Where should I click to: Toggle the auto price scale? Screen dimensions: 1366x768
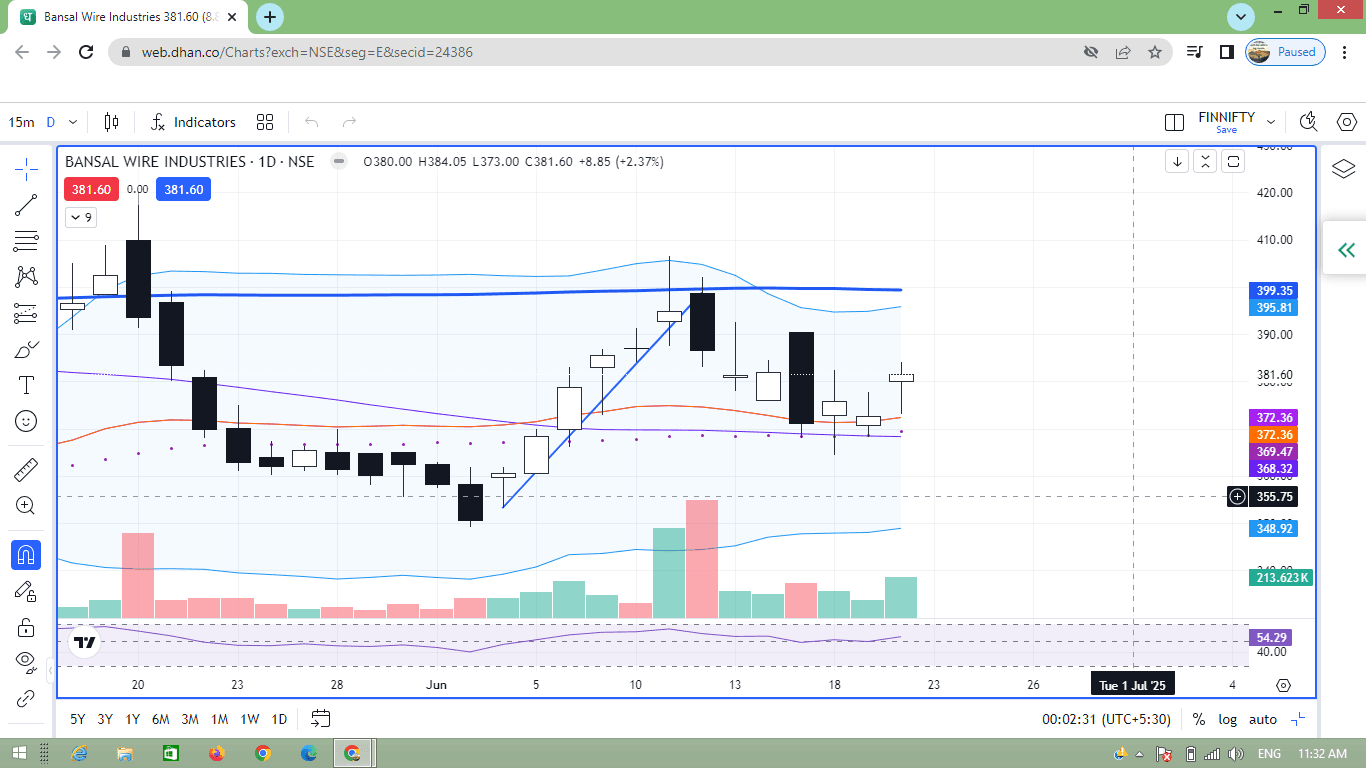pos(1263,719)
